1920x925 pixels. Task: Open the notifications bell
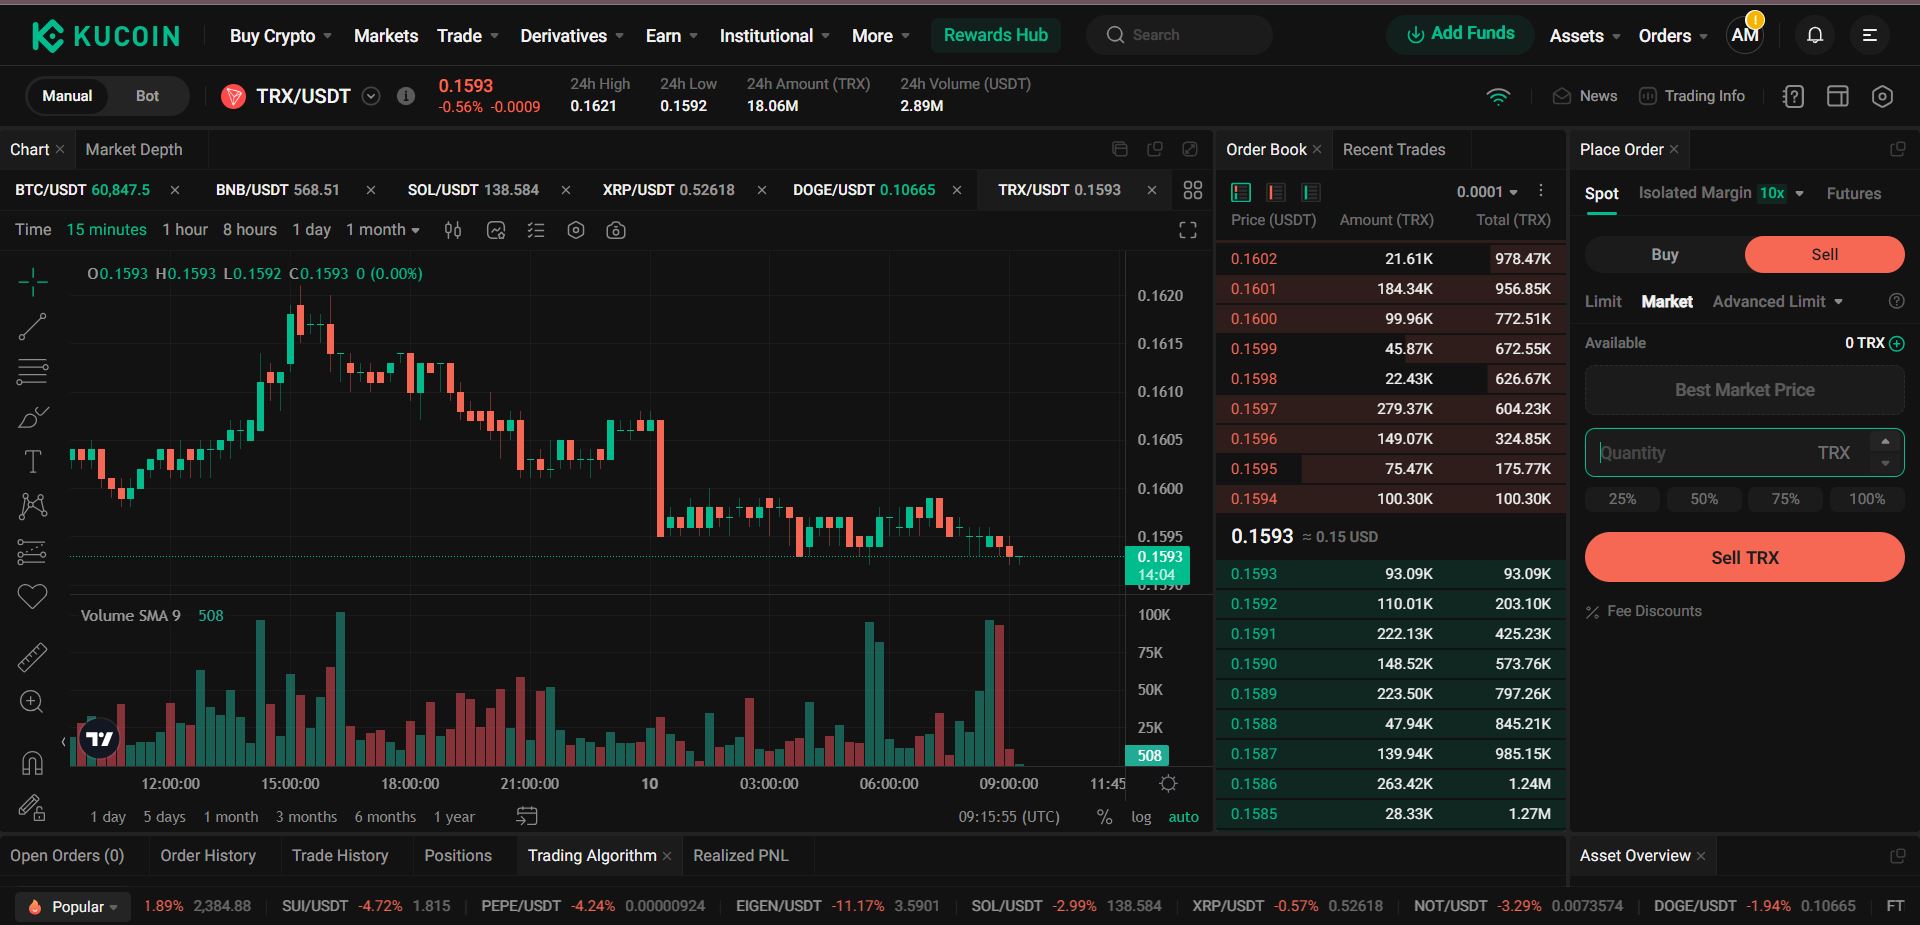point(1815,35)
